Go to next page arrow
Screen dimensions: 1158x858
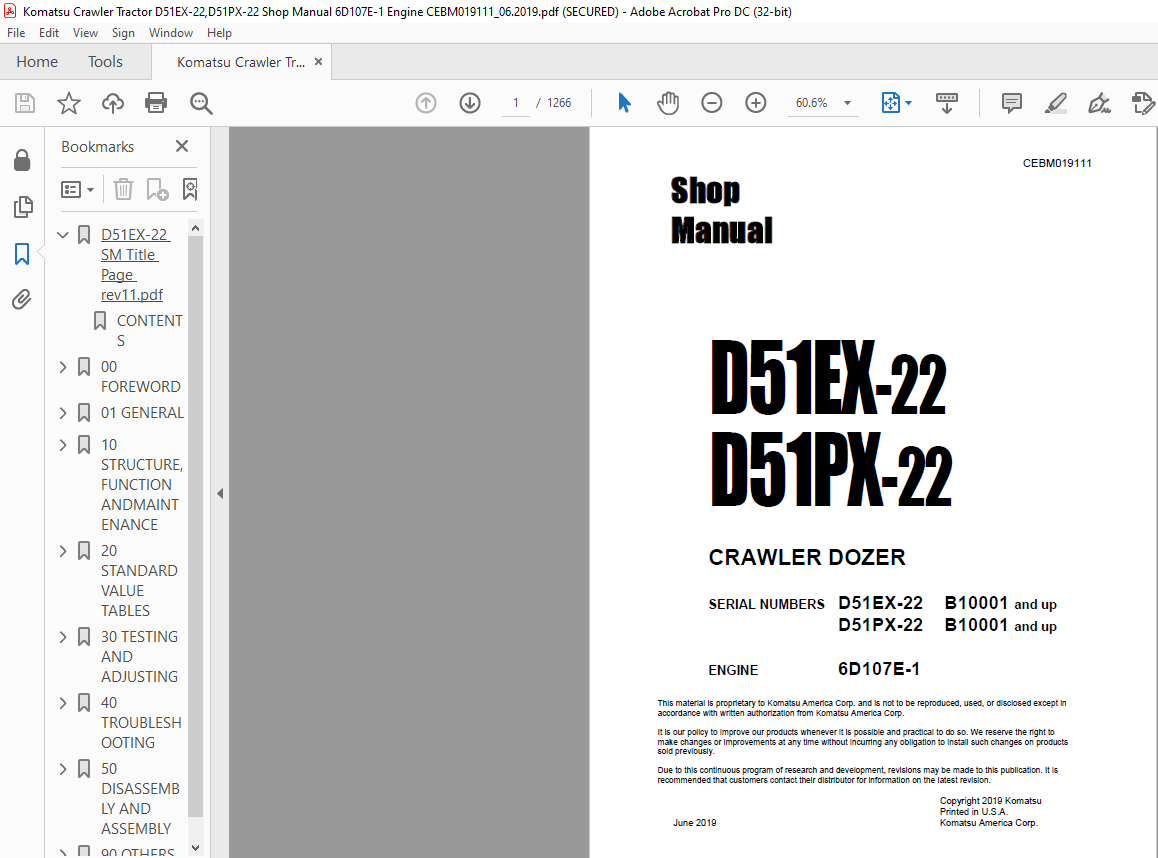click(470, 103)
